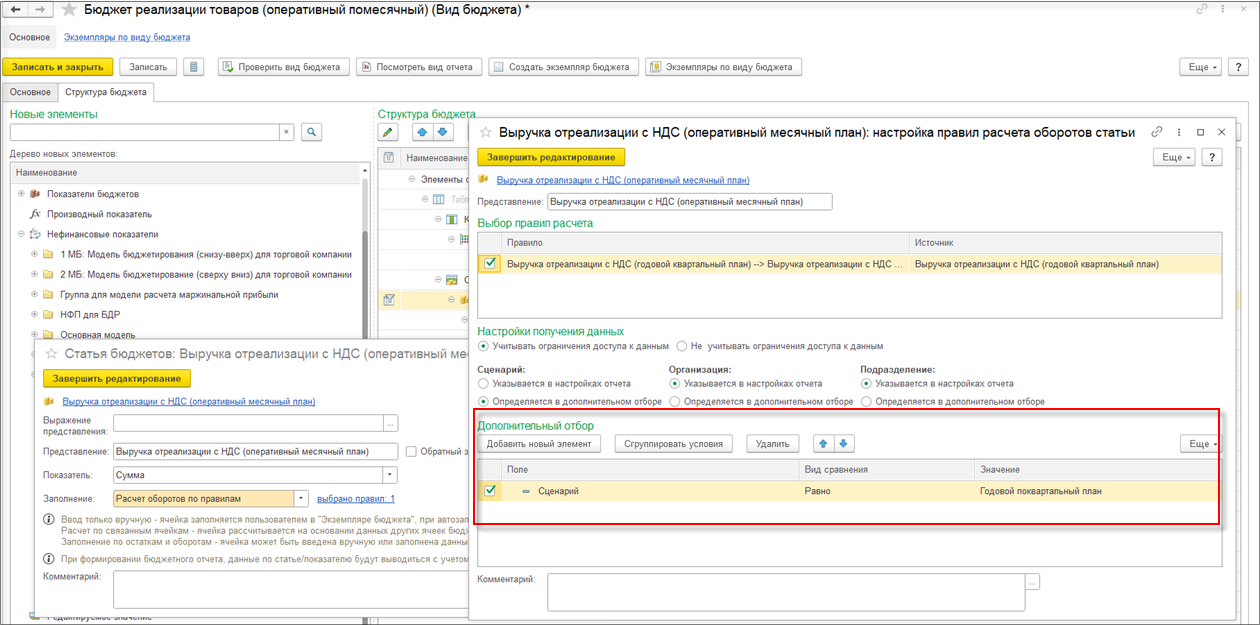This screenshot has height=625, width=1260.
Task: Click the Добавить новый элемент button
Action: (x=539, y=444)
